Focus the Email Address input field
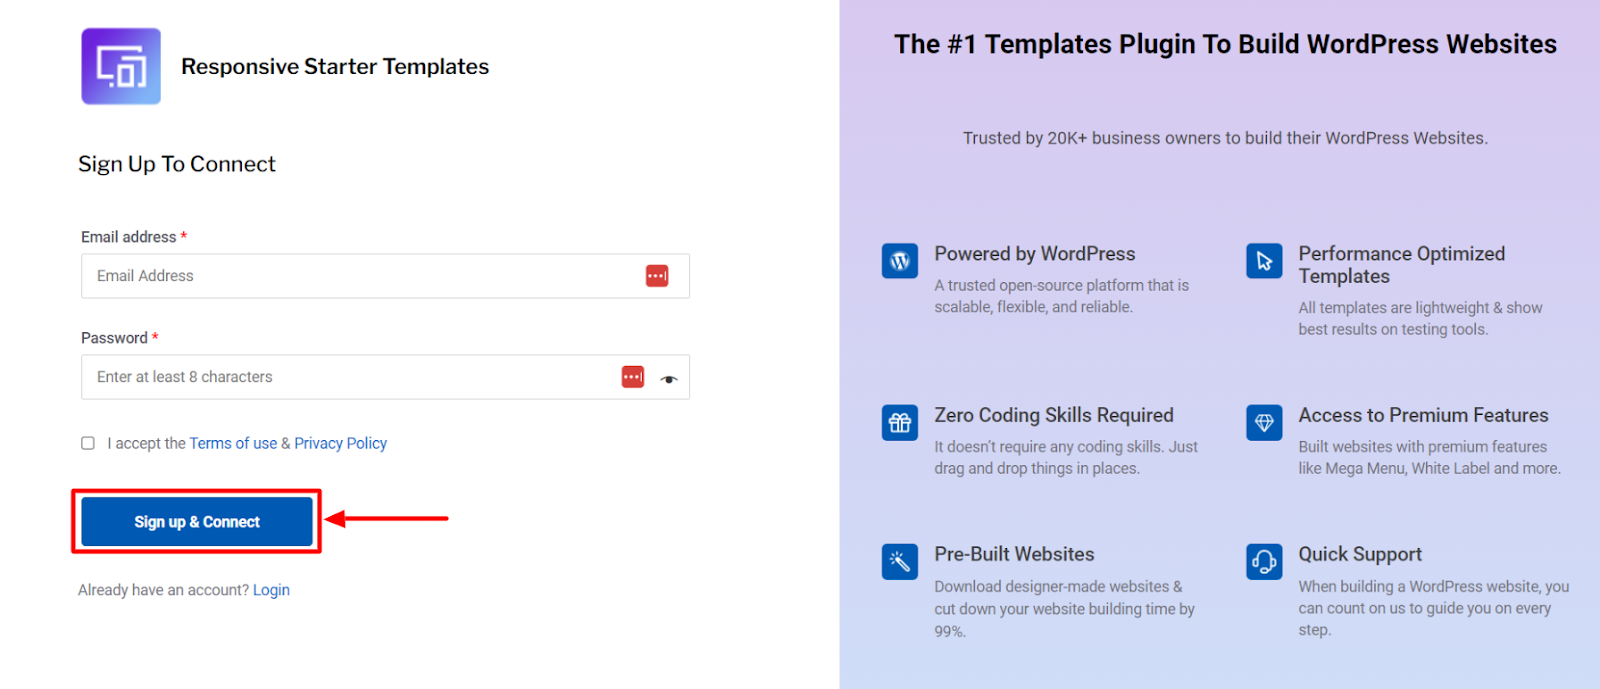Viewport: 1600px width, 689px height. click(385, 276)
